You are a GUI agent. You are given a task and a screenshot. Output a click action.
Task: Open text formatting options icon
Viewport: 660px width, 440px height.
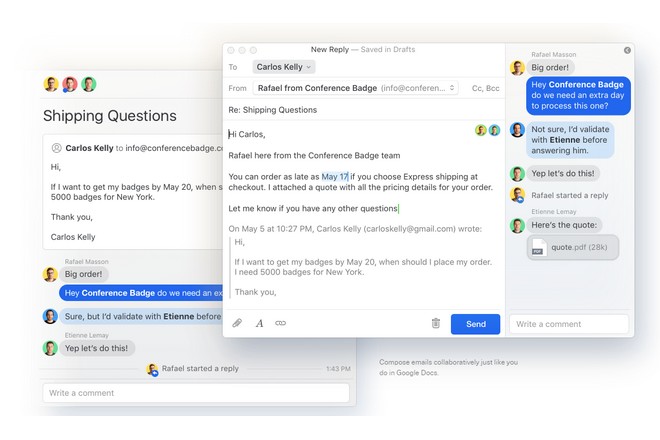(x=259, y=323)
